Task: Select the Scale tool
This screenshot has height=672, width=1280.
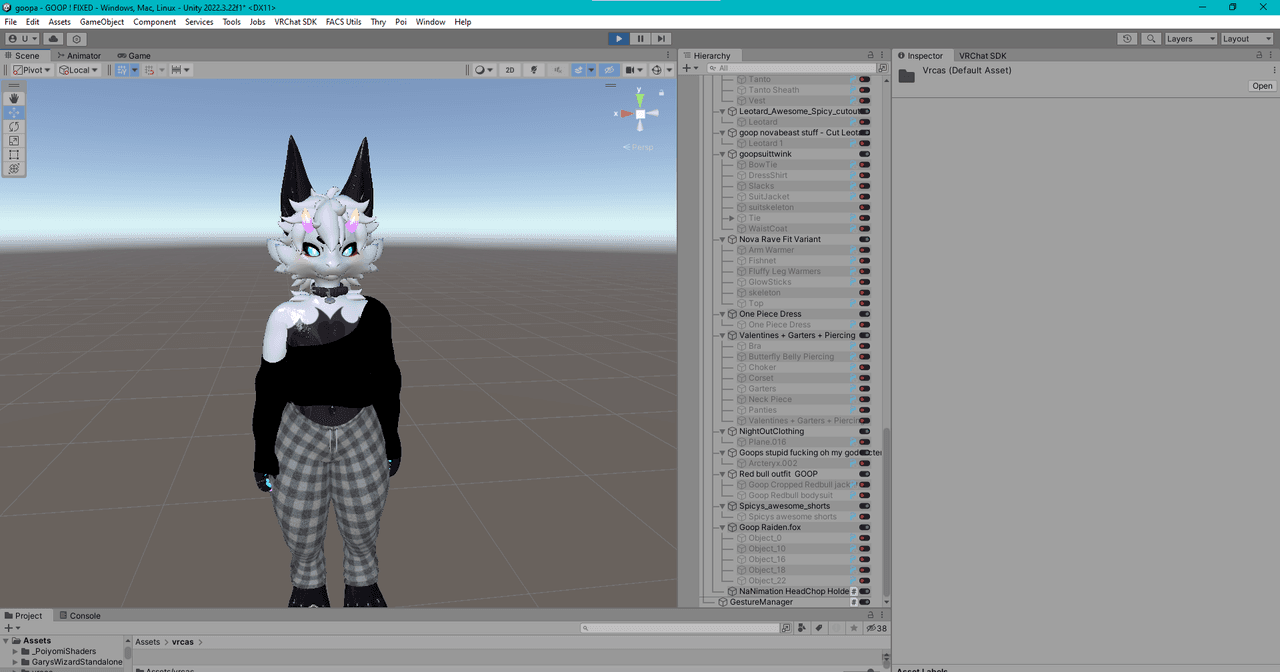Action: (x=14, y=141)
